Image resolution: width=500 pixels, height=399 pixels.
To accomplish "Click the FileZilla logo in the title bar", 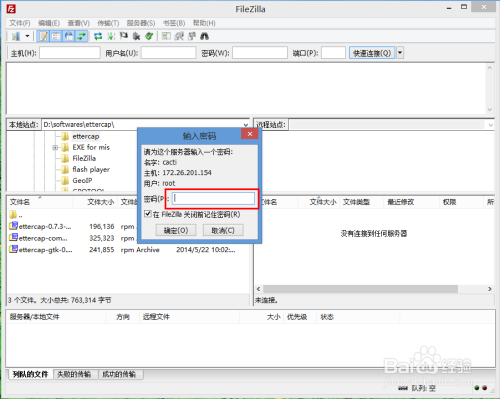I will coord(11,9).
